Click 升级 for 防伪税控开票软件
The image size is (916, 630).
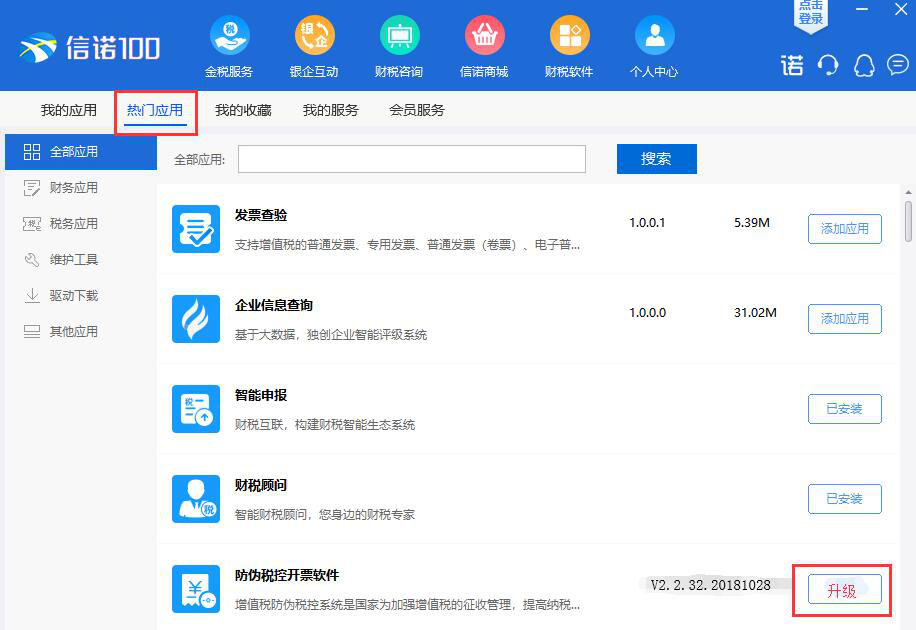pos(845,590)
